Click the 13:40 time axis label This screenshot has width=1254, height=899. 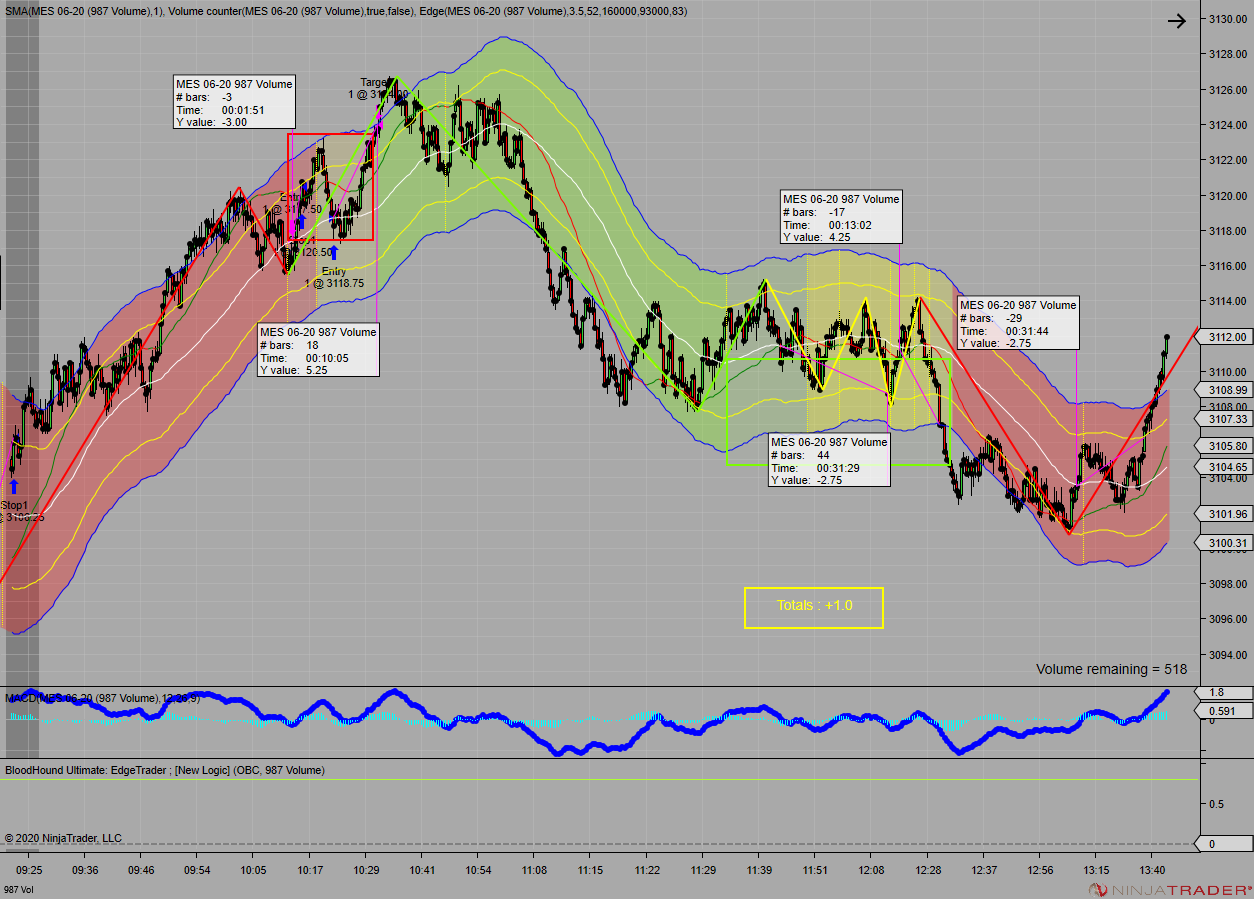tap(1153, 870)
